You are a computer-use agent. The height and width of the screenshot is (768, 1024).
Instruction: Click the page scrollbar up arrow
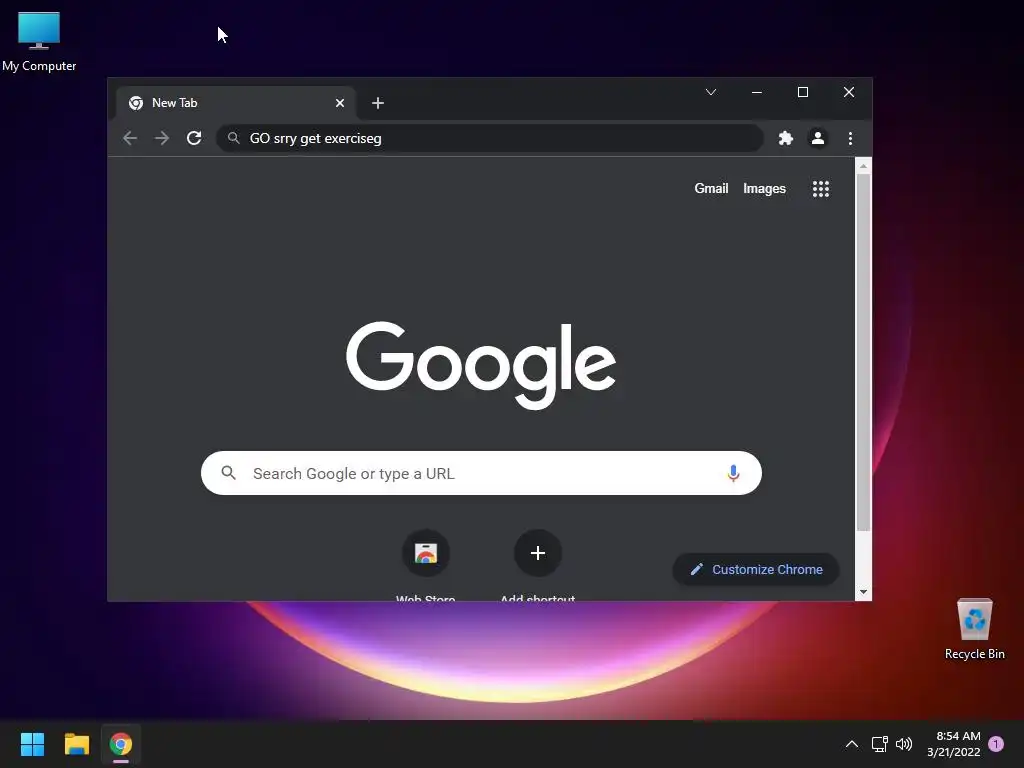(x=863, y=167)
